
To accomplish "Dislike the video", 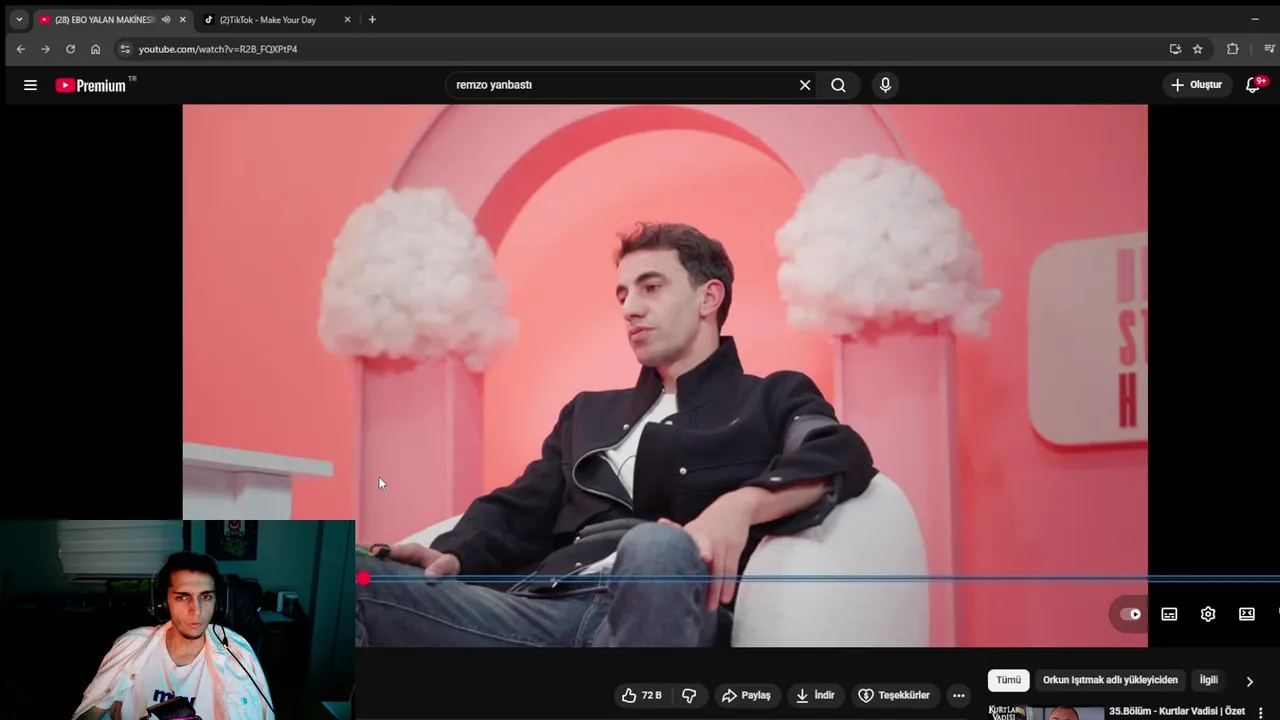I will (x=689, y=695).
